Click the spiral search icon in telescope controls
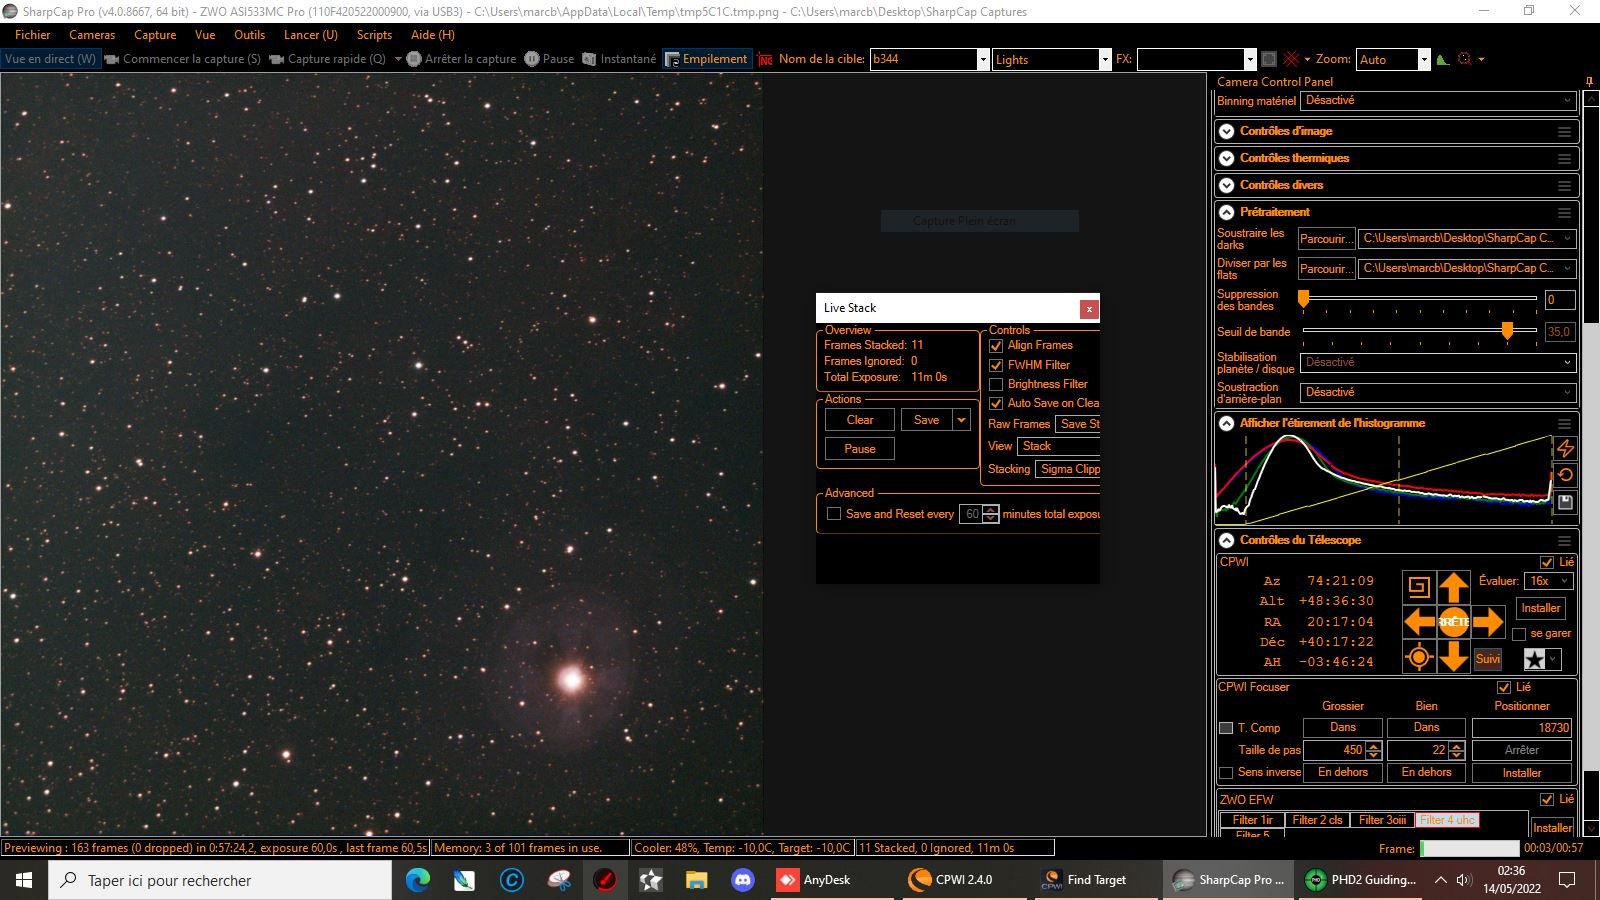 pos(1418,587)
